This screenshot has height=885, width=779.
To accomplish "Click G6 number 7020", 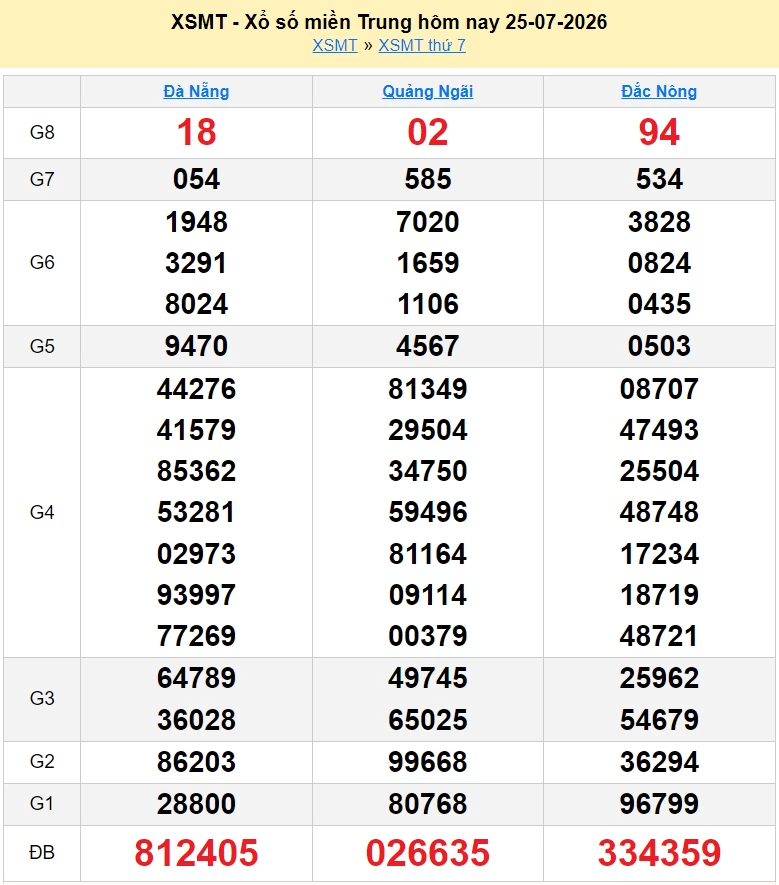I will click(x=428, y=222).
